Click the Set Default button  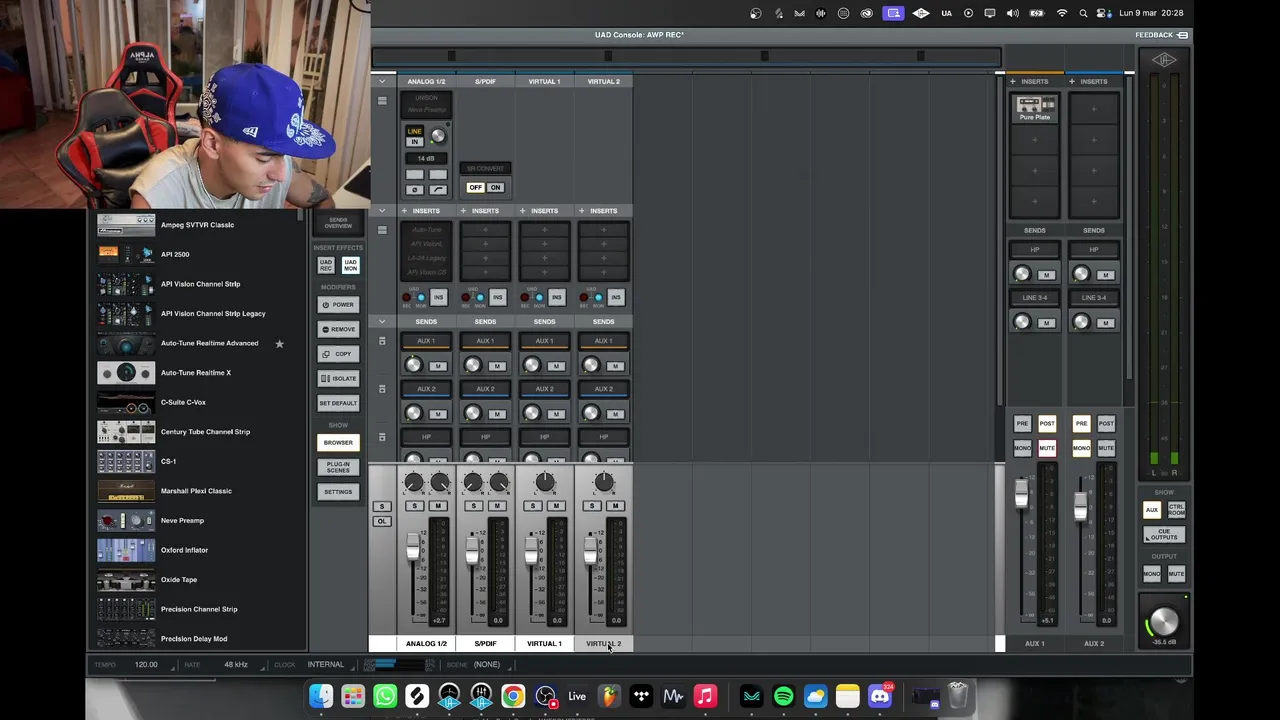tap(338, 403)
